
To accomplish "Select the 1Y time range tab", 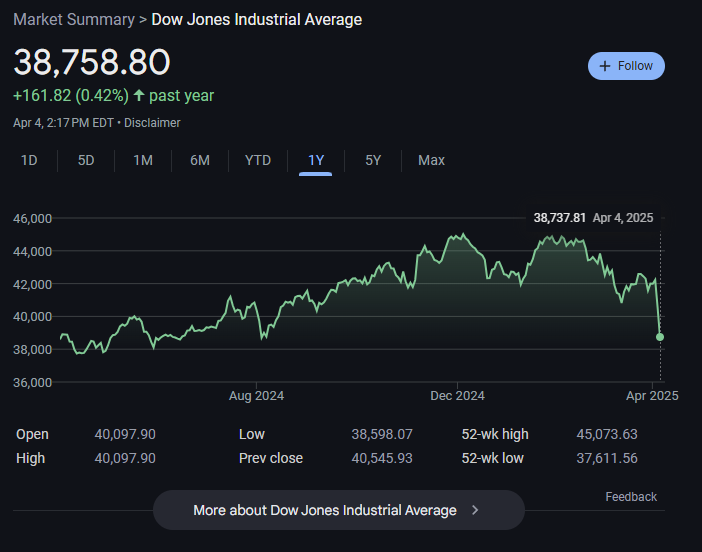I will (x=316, y=160).
